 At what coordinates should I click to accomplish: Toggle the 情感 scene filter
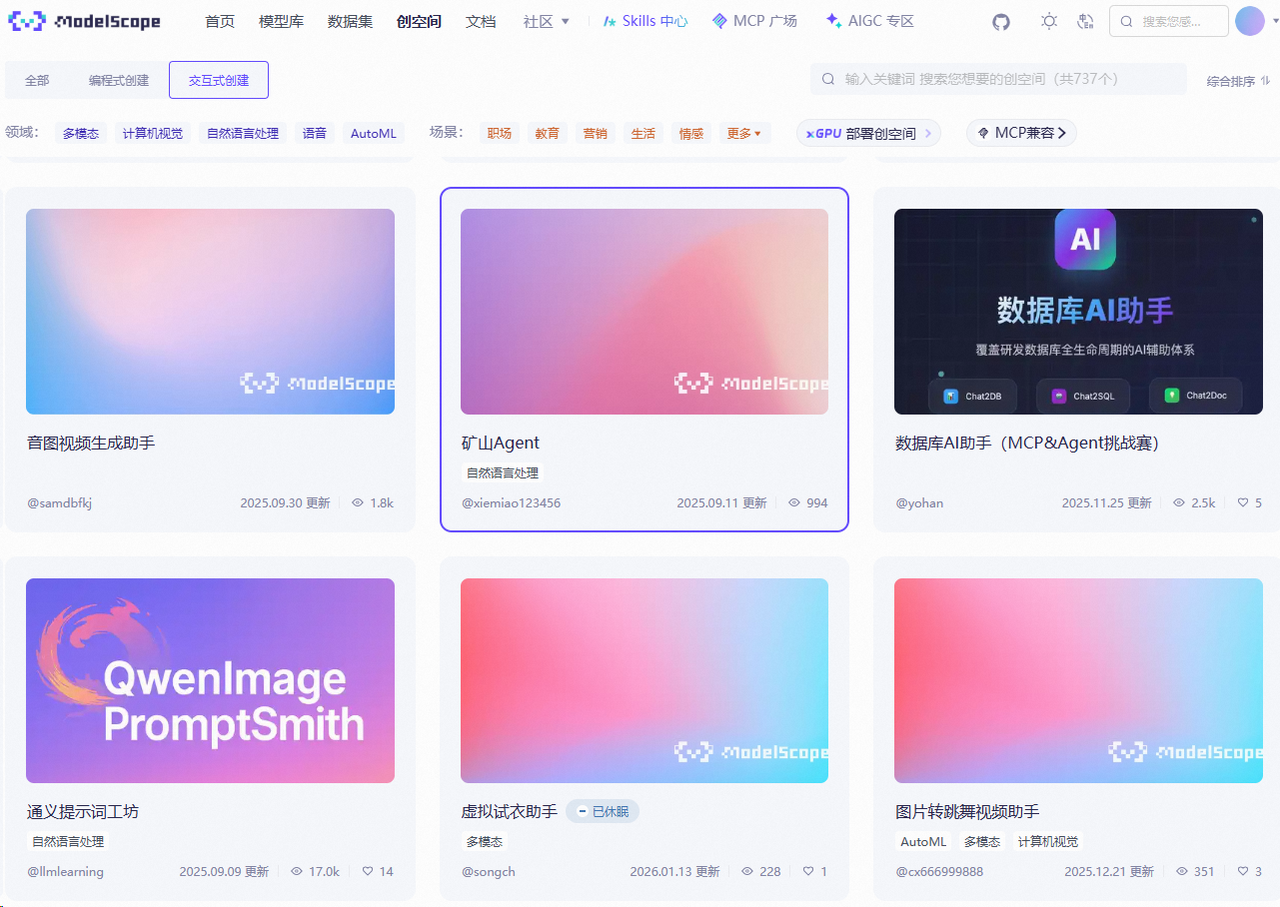point(691,133)
